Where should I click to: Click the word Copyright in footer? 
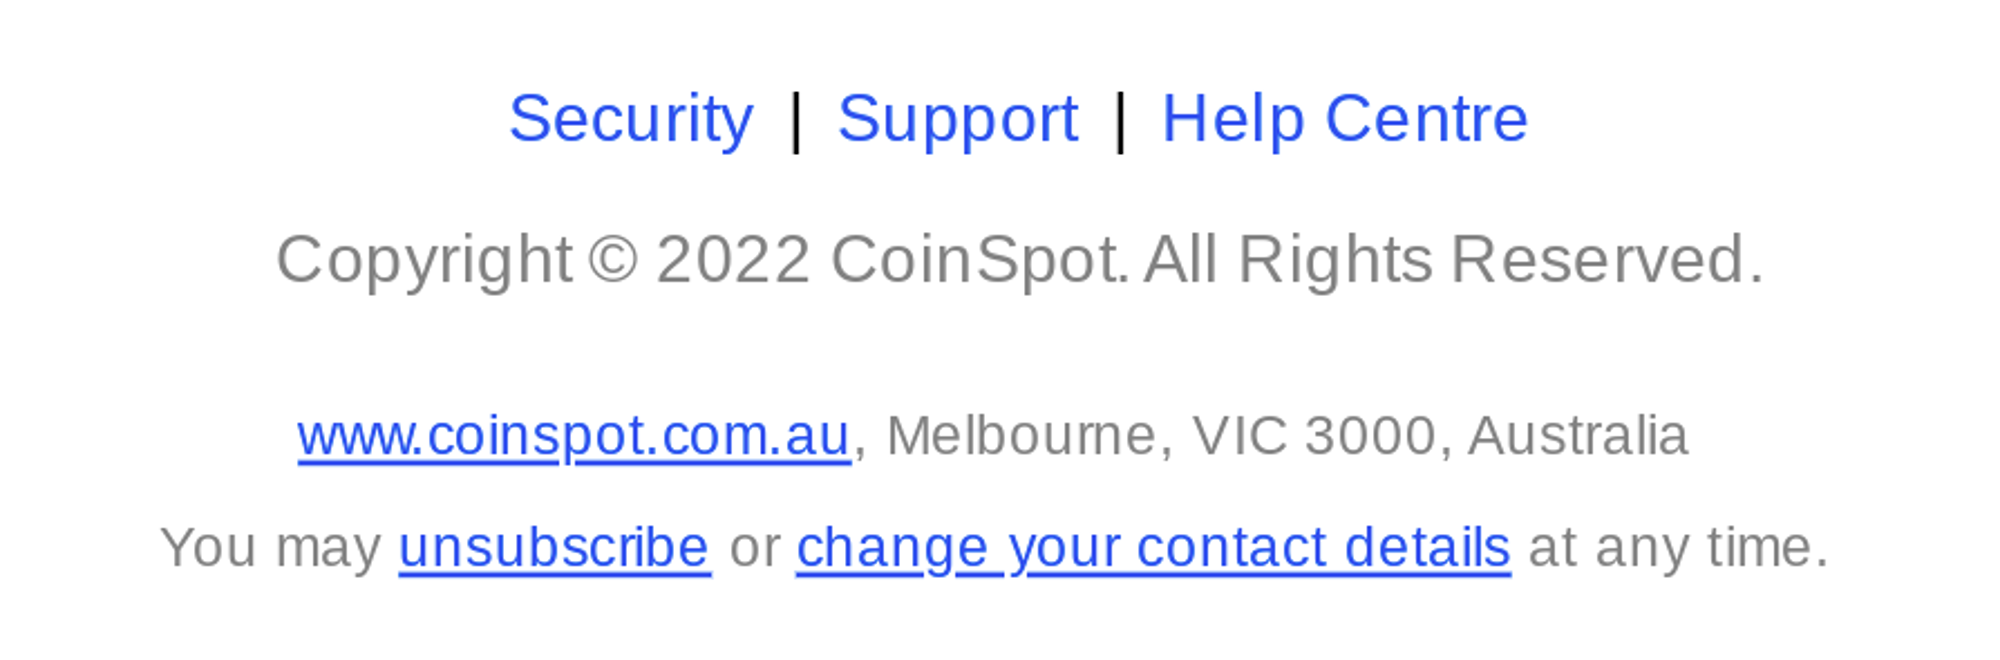[424, 260]
